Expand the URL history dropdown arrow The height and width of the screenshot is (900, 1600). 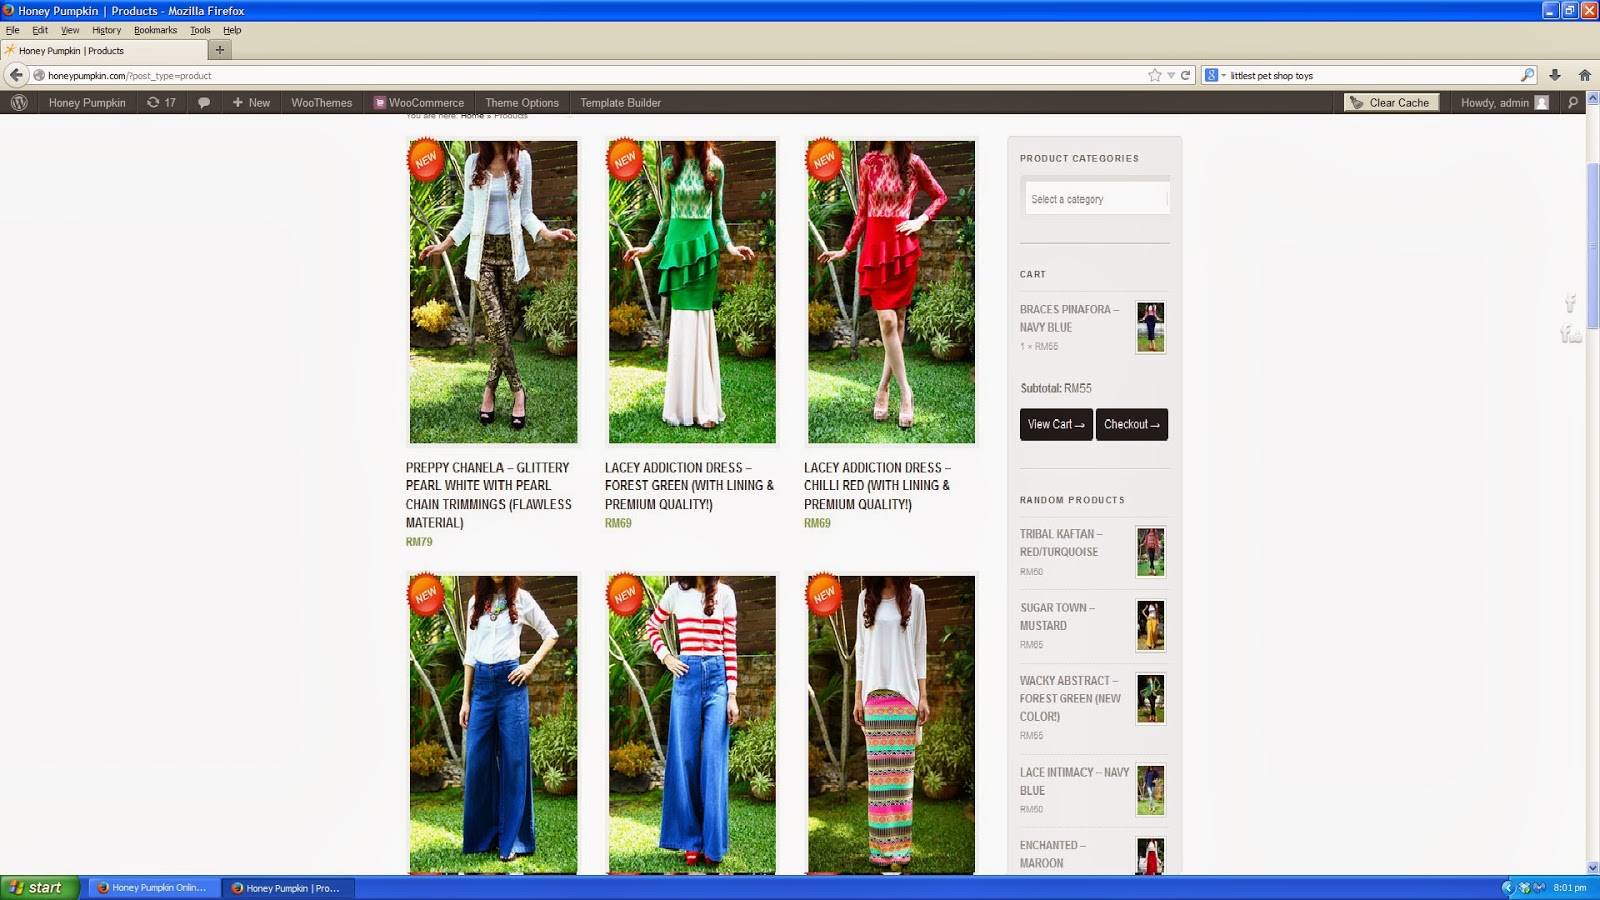(1171, 75)
